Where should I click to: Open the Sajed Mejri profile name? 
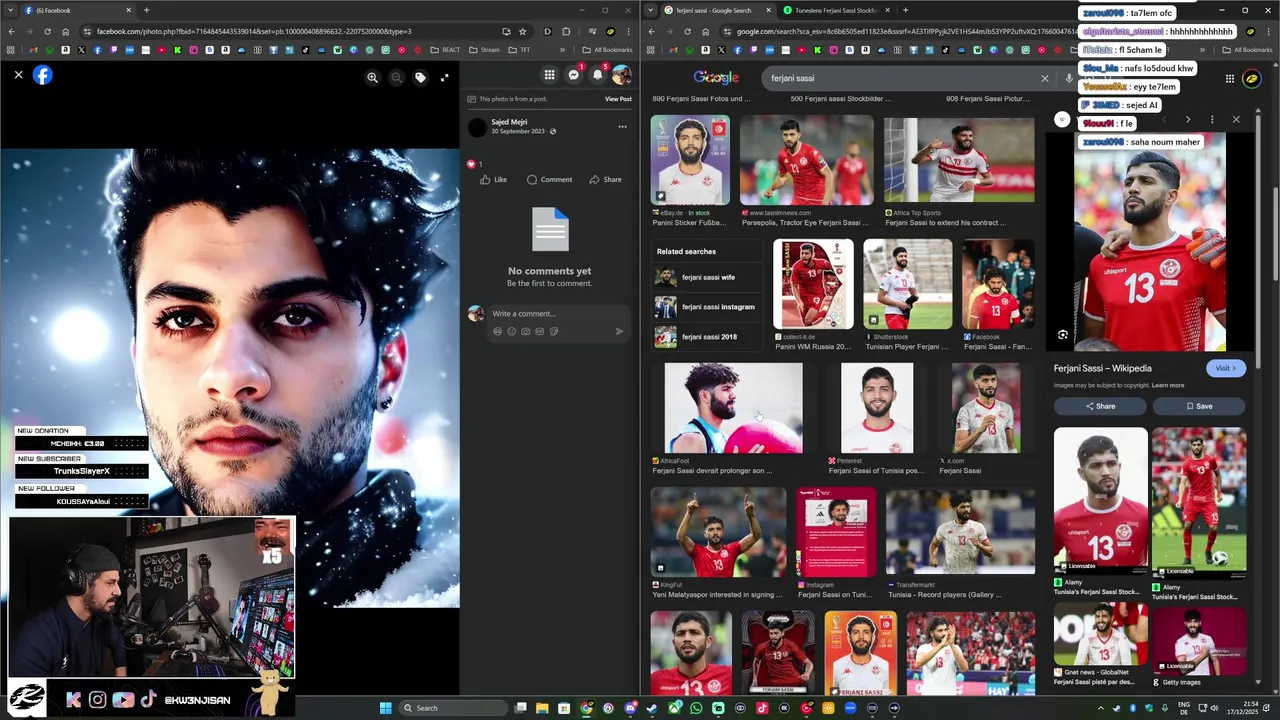[509, 122]
